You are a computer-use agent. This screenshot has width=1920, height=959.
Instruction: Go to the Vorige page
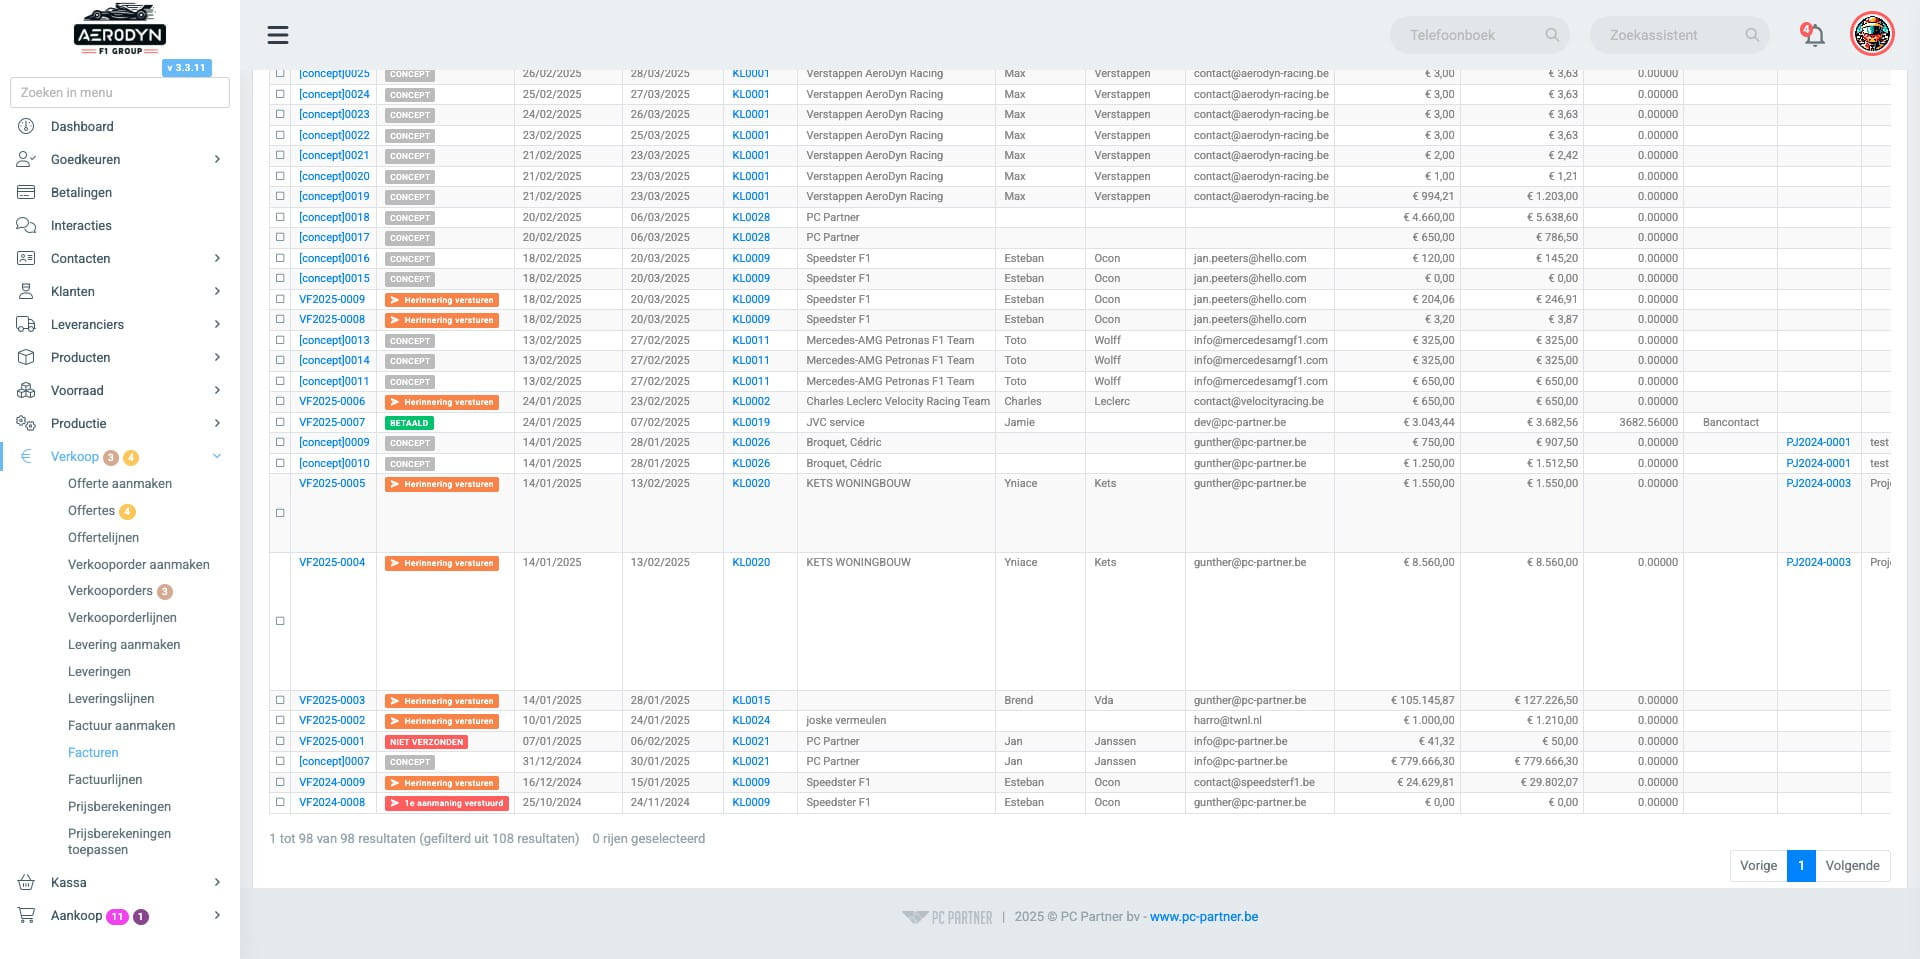point(1758,866)
